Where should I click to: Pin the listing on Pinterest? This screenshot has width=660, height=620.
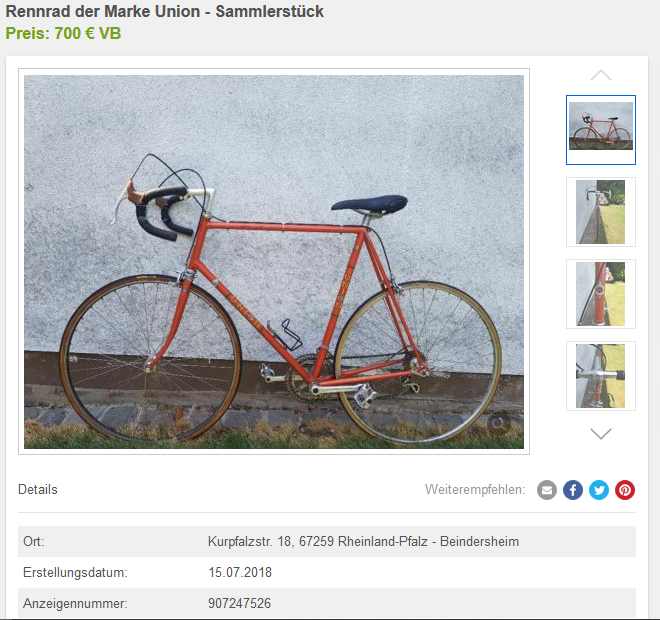point(625,490)
